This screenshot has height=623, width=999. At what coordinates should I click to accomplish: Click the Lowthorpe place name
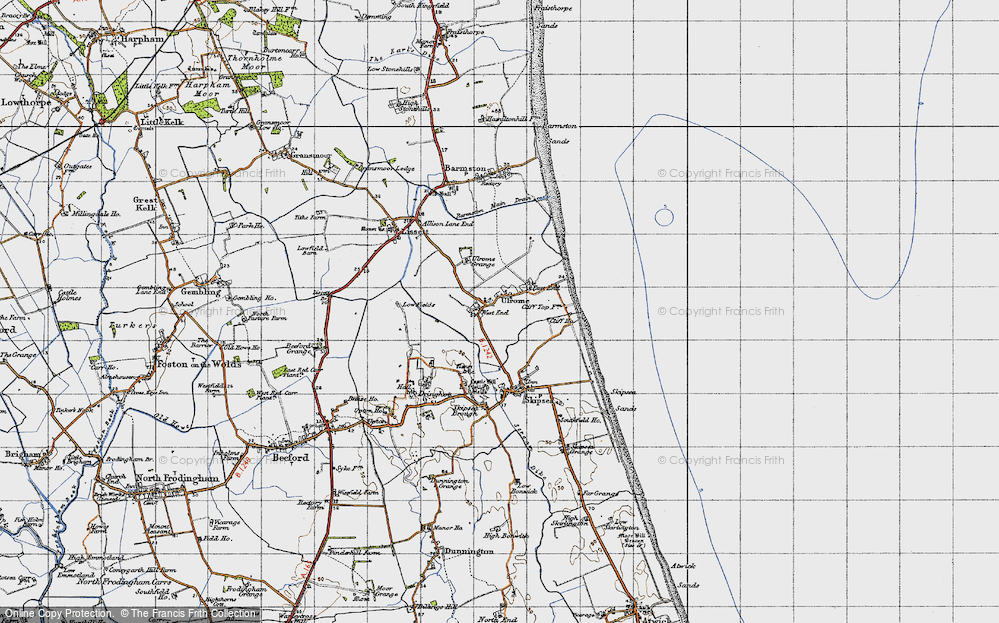point(25,102)
